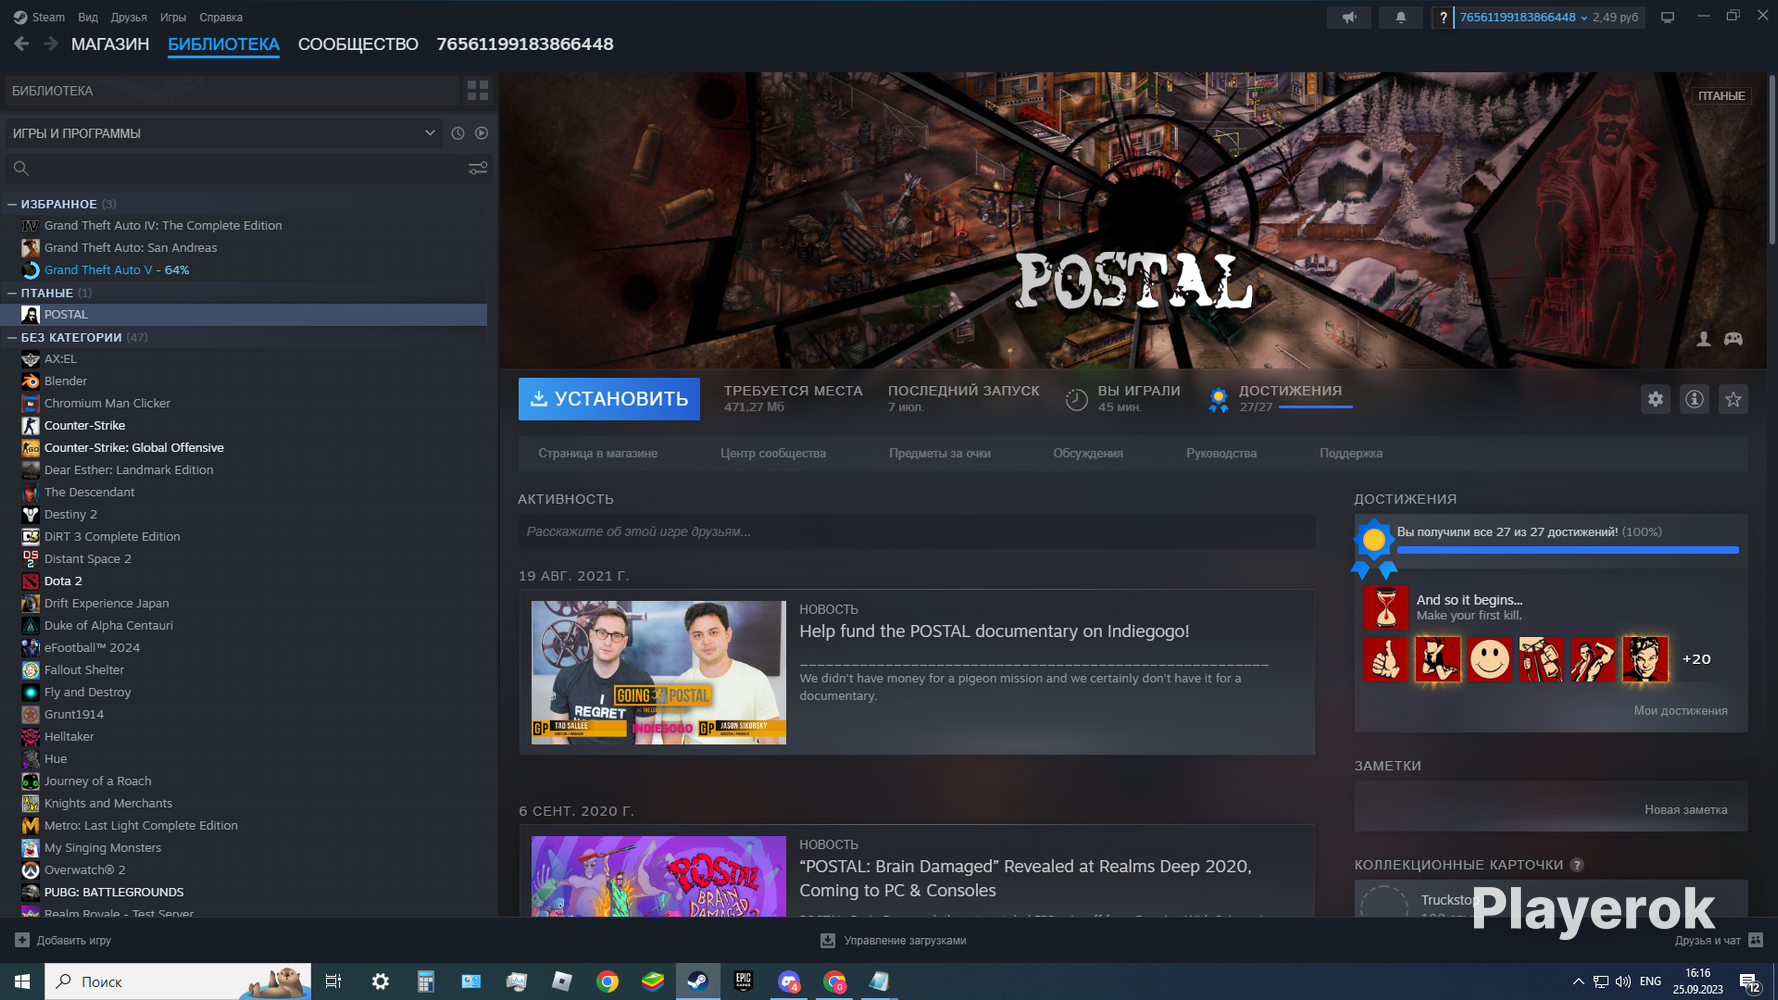
Task: Go to the СООБЩЕСТВО tab
Action: click(358, 44)
